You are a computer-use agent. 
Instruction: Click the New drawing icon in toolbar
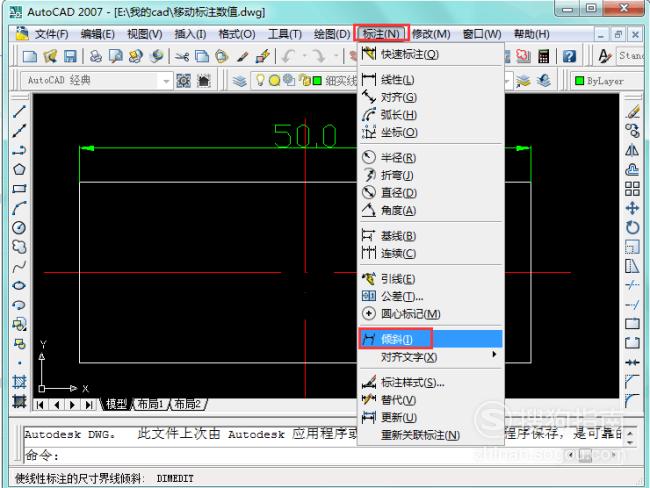pyautogui.click(x=30, y=56)
